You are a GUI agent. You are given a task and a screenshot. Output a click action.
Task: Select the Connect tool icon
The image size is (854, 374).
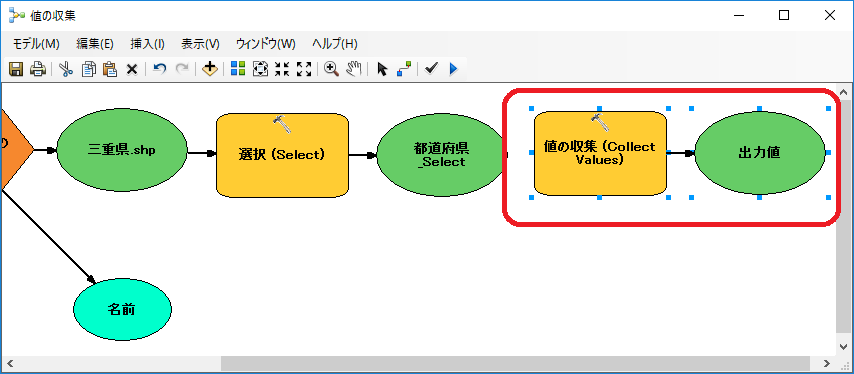pyautogui.click(x=404, y=69)
